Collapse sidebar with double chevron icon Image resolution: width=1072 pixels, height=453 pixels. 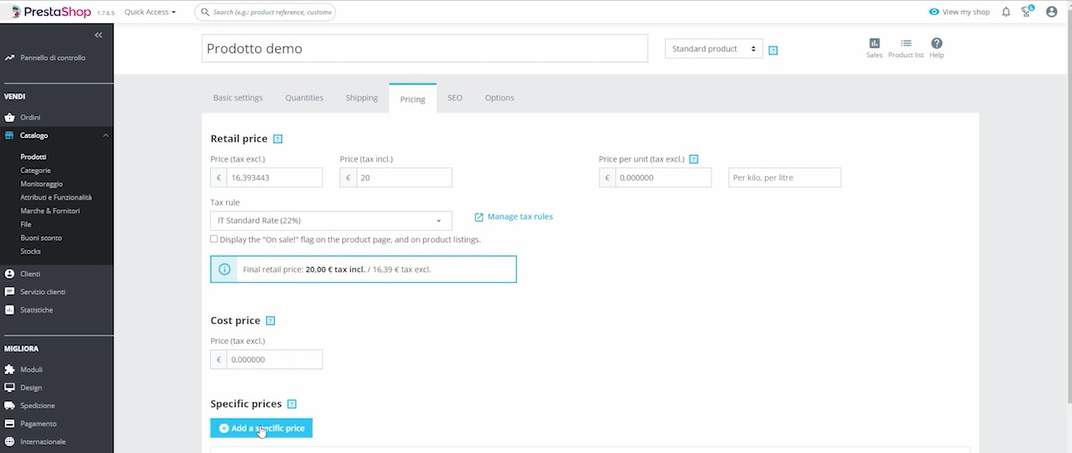click(x=98, y=35)
